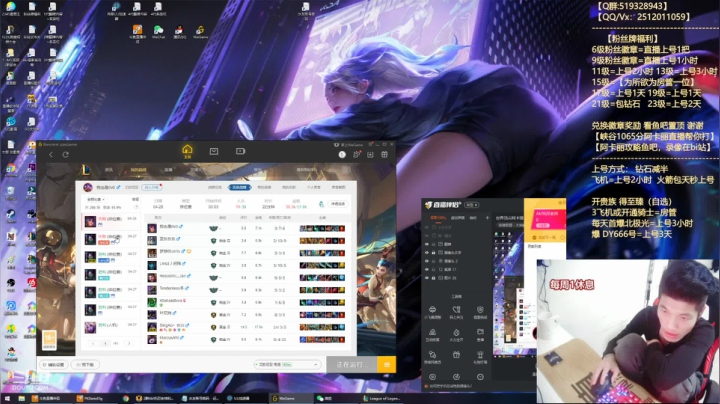Select the sub-tab left of the blue one
The height and width of the screenshot is (404, 720).
tap(214, 187)
